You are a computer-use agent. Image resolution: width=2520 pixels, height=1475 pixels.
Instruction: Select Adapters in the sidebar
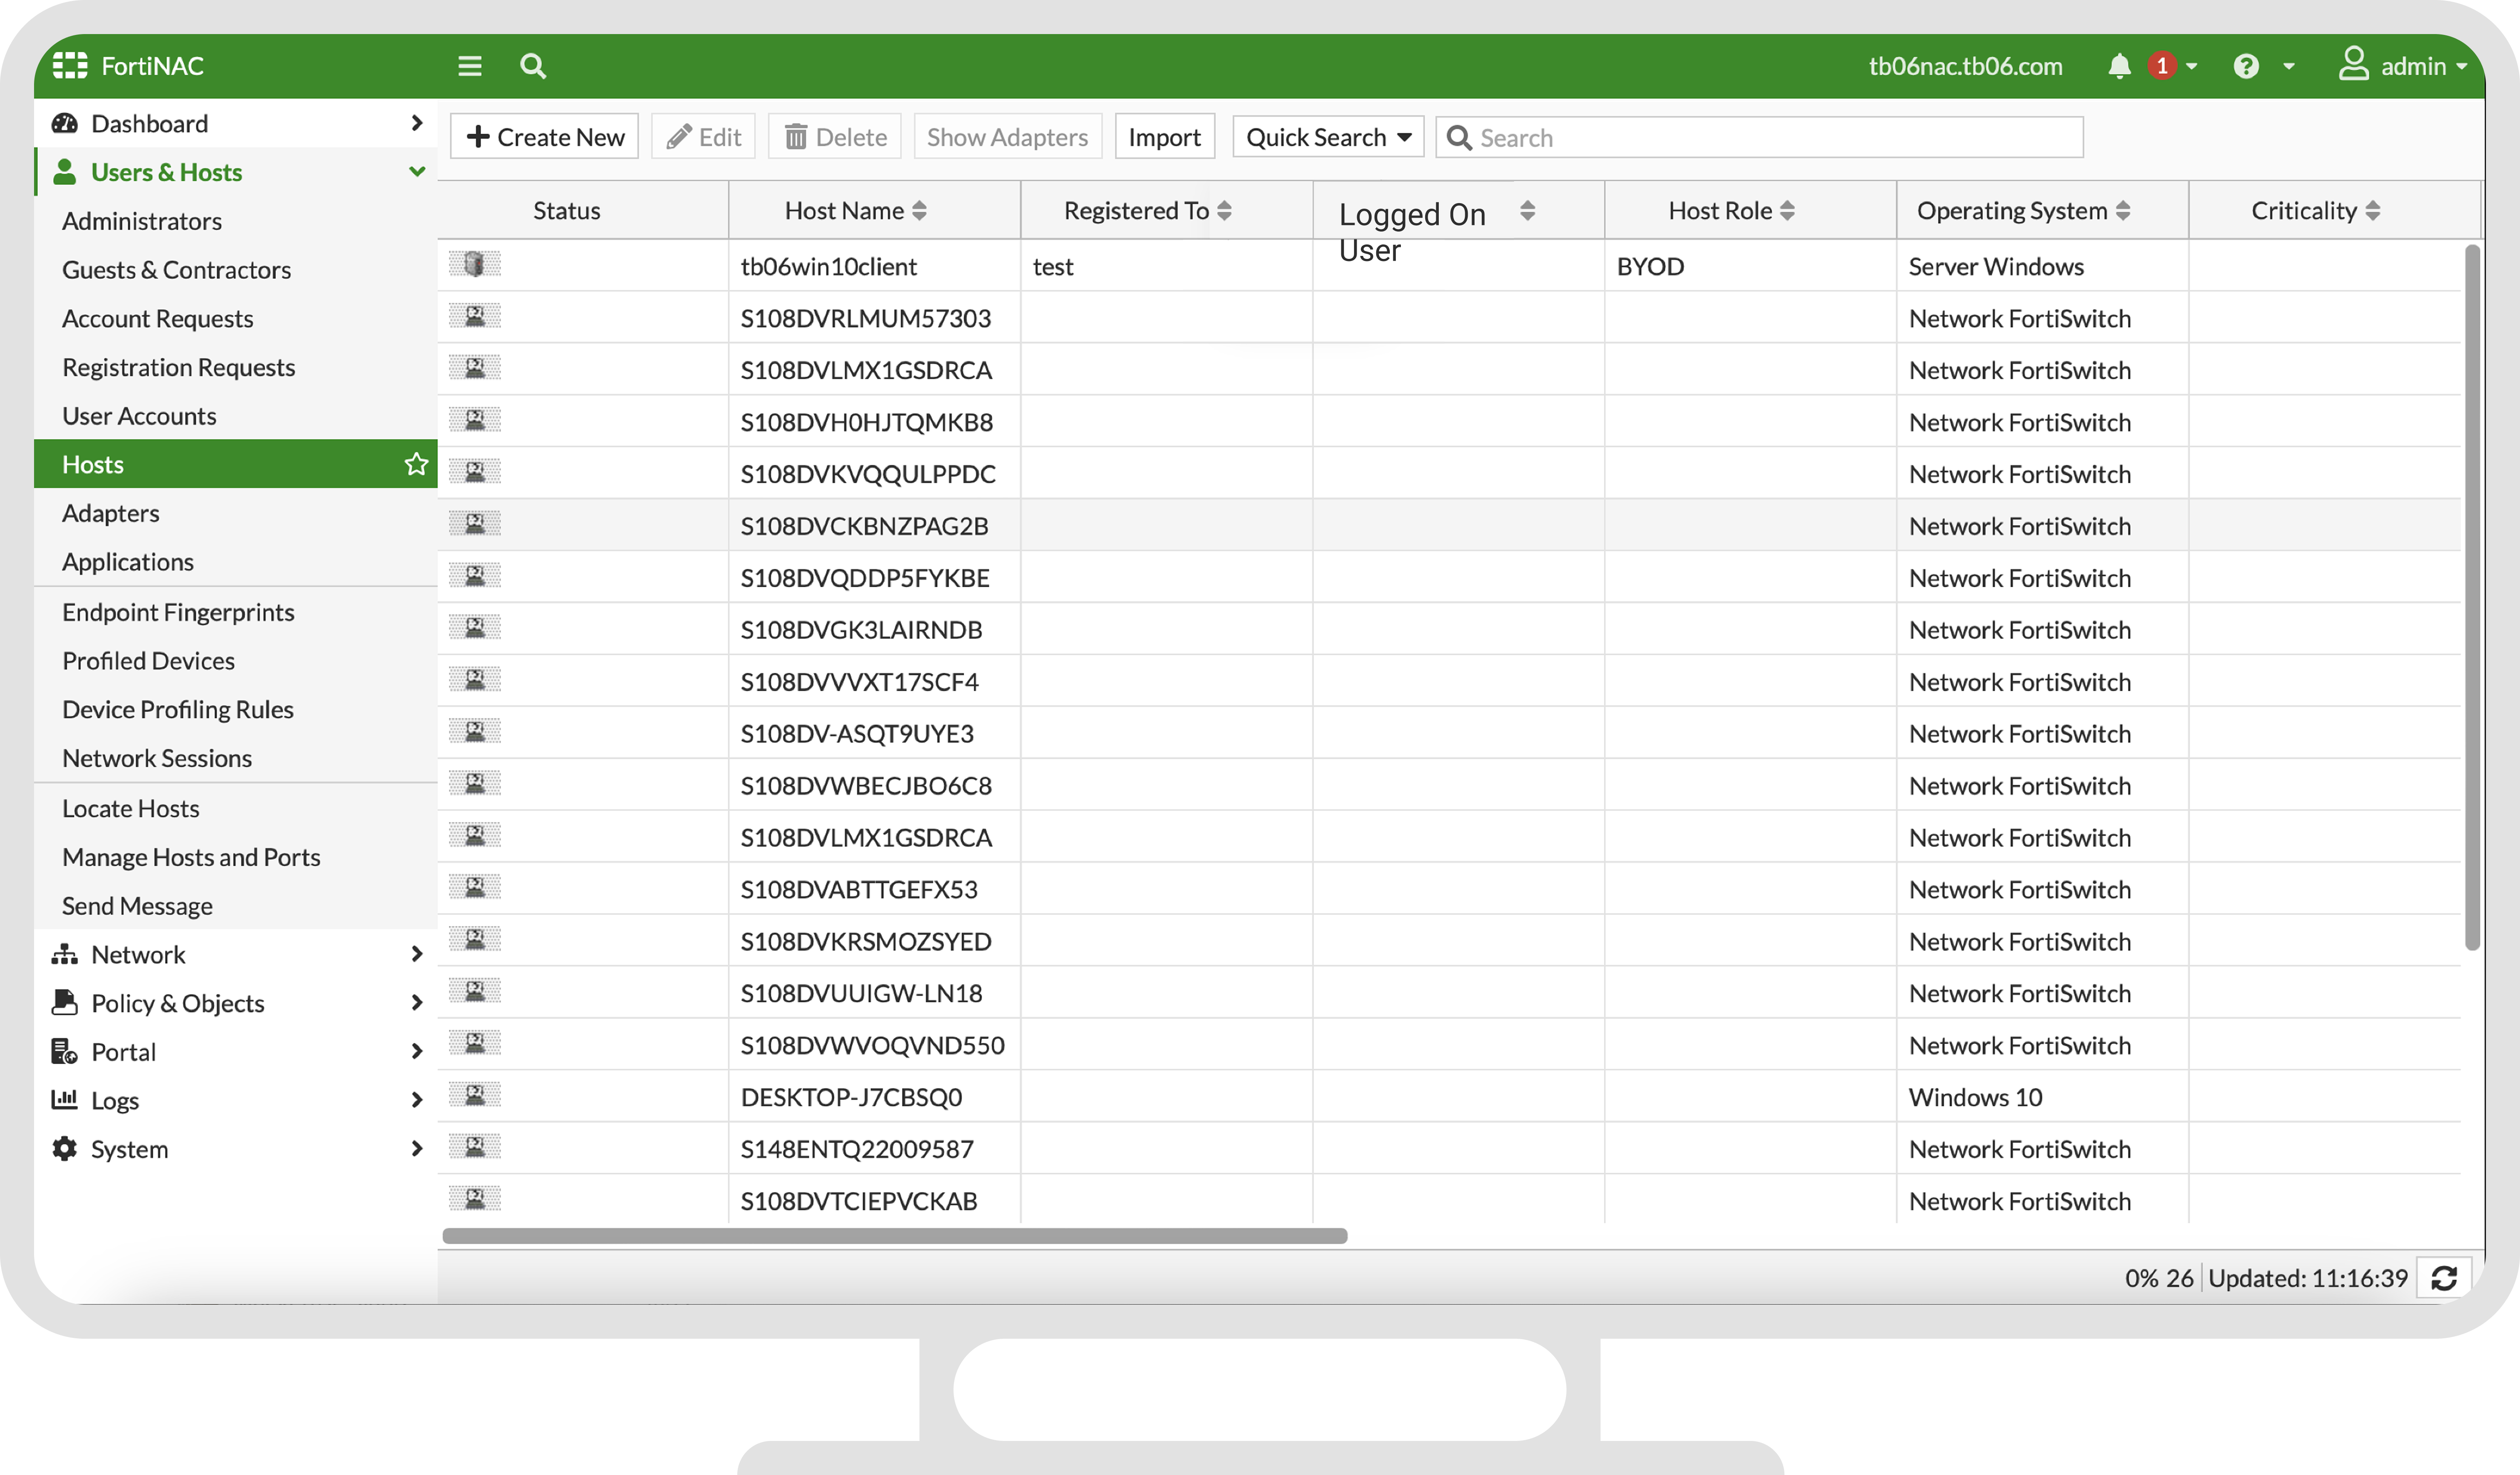(111, 513)
